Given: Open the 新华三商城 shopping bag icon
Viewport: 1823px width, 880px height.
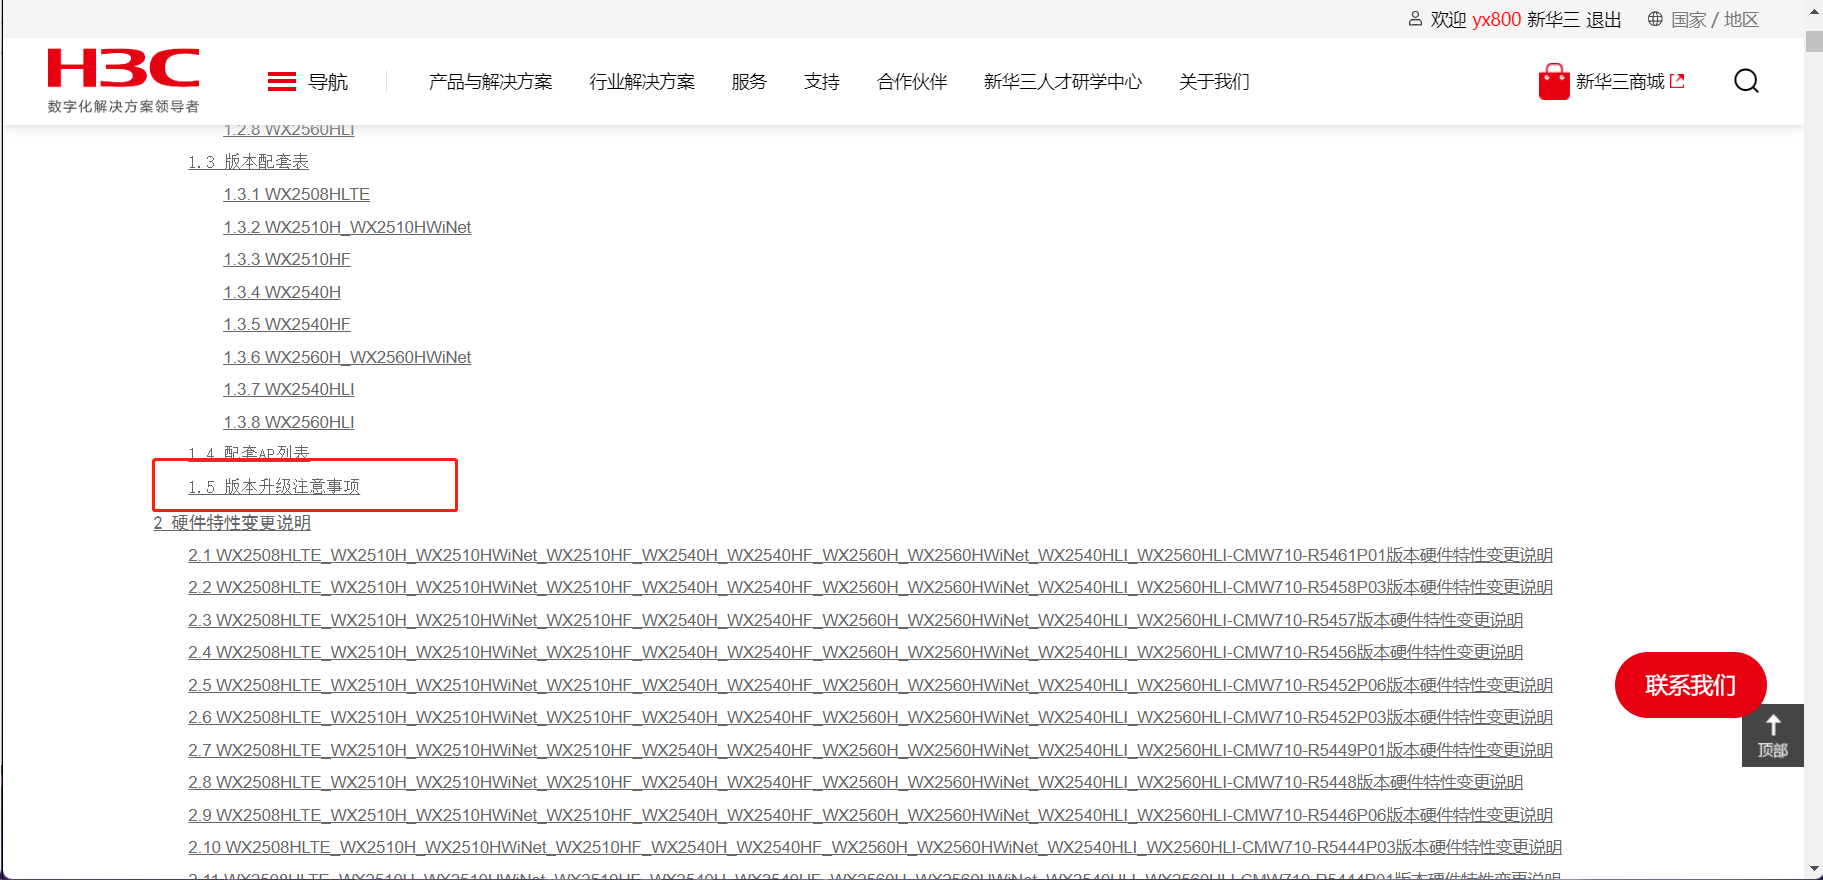Looking at the screenshot, I should coord(1554,82).
